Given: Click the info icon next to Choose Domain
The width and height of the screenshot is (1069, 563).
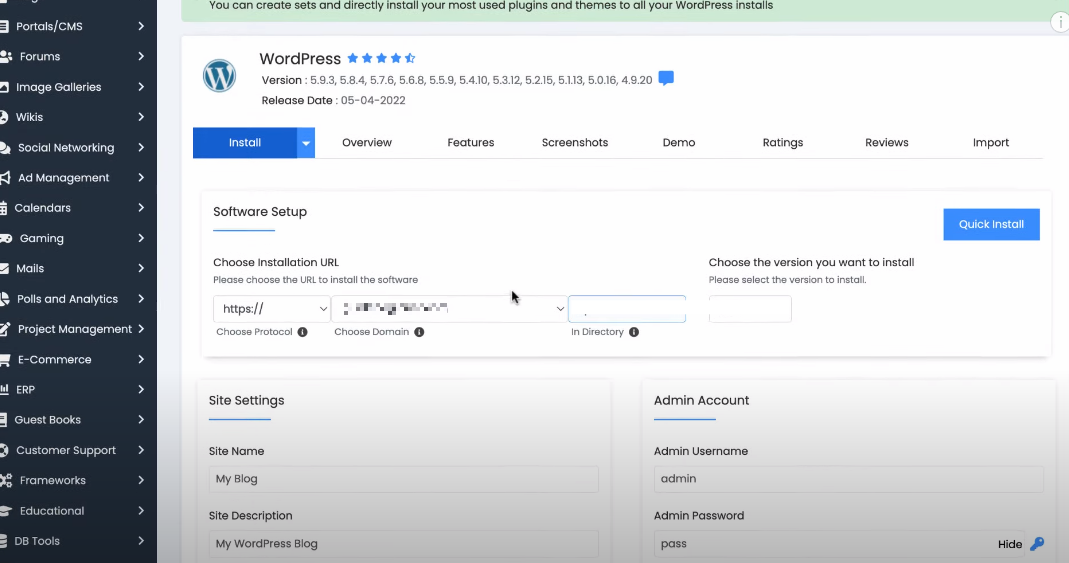Looking at the screenshot, I should pyautogui.click(x=419, y=332).
